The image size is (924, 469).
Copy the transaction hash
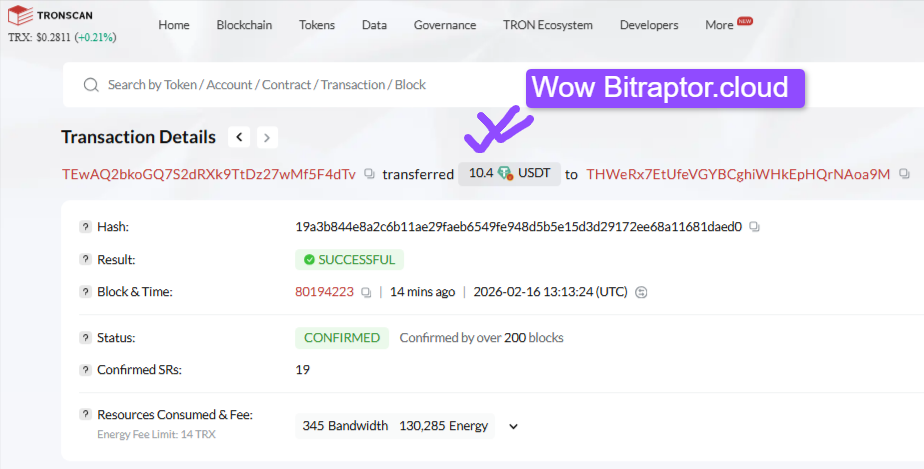(x=755, y=227)
